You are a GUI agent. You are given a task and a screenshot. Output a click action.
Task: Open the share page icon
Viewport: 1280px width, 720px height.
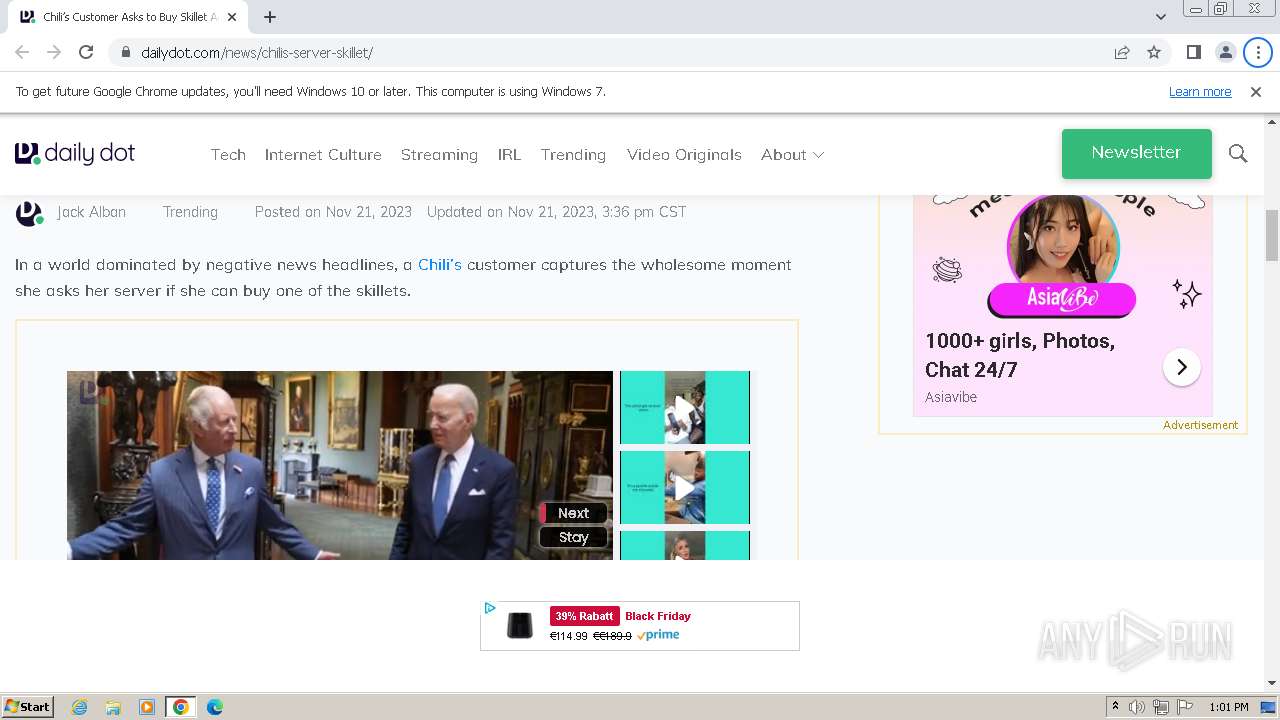pyautogui.click(x=1122, y=52)
